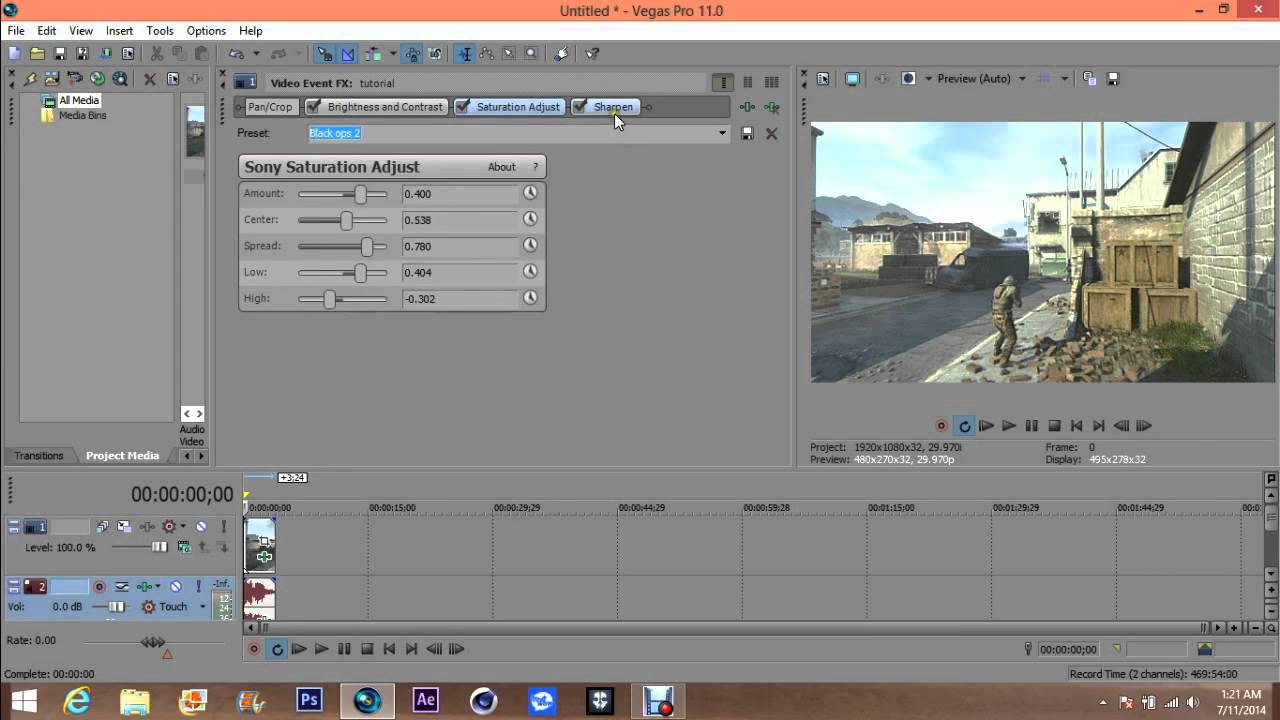
Task: Click the Undo arrow in main toolbar
Action: pos(236,54)
